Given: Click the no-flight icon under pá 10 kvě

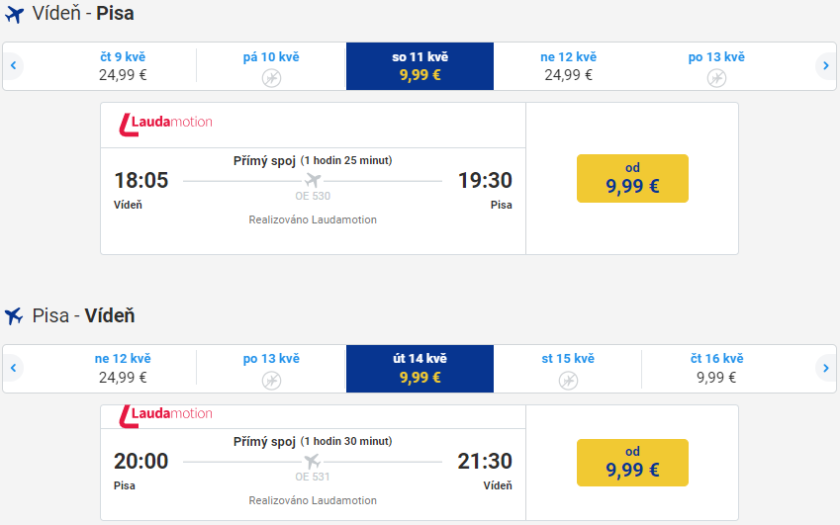Looking at the screenshot, I should coord(271,77).
